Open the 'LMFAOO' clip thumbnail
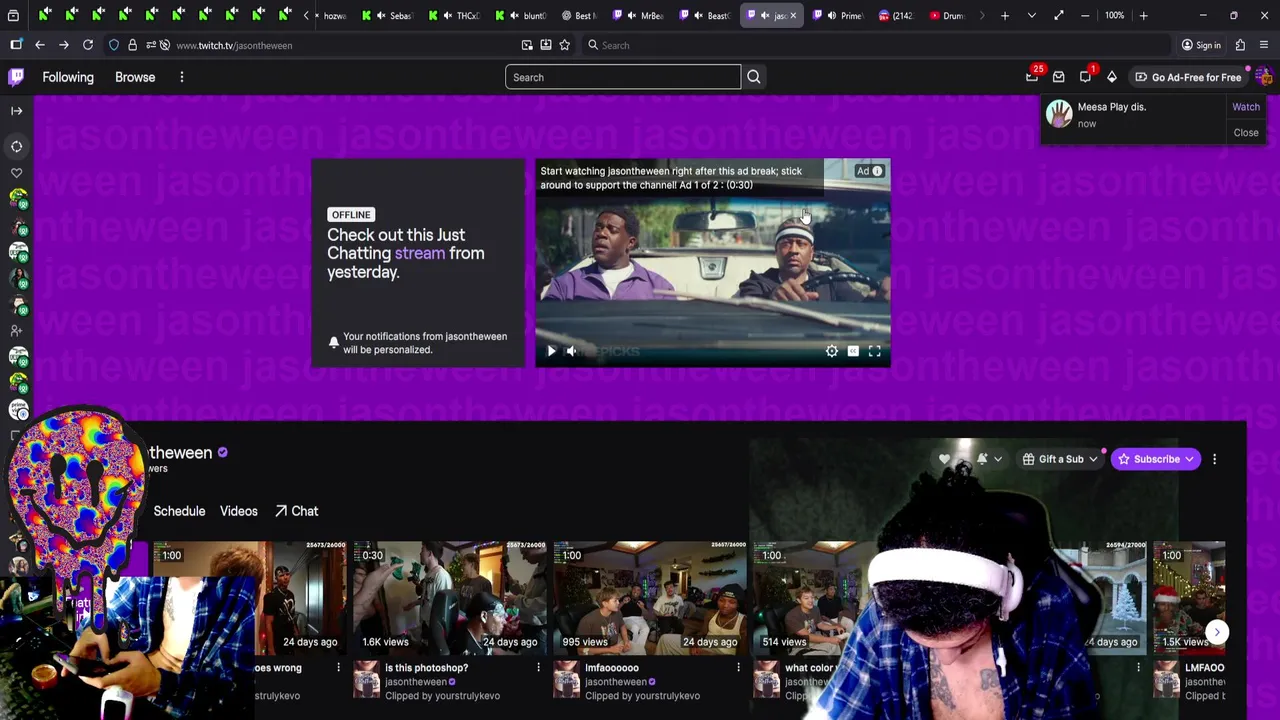This screenshot has width=1280, height=720. coord(1189,597)
